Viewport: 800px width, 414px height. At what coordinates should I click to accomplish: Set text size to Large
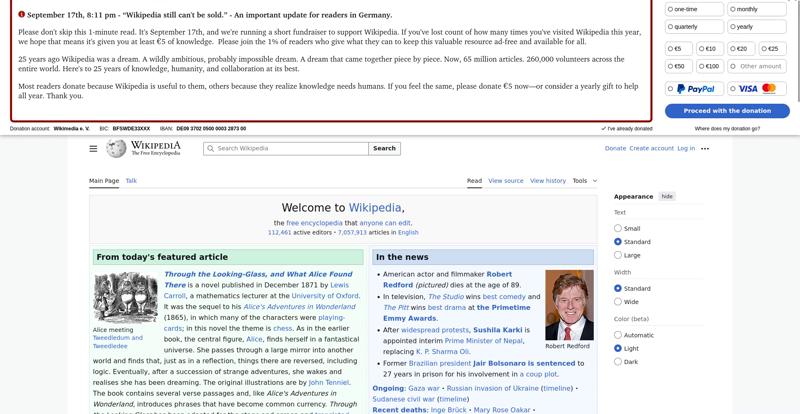[618, 255]
